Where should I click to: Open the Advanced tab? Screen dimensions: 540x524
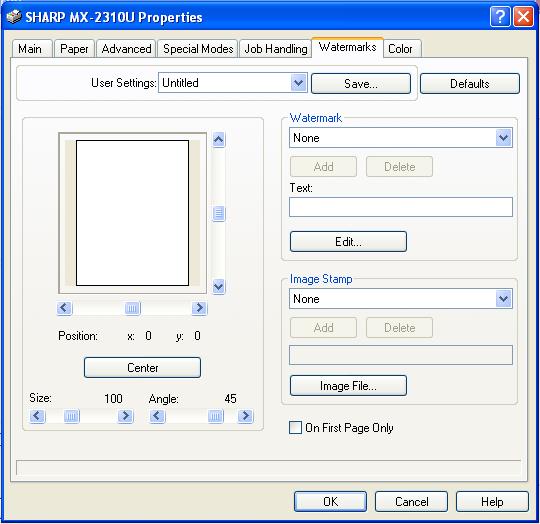tap(126, 49)
